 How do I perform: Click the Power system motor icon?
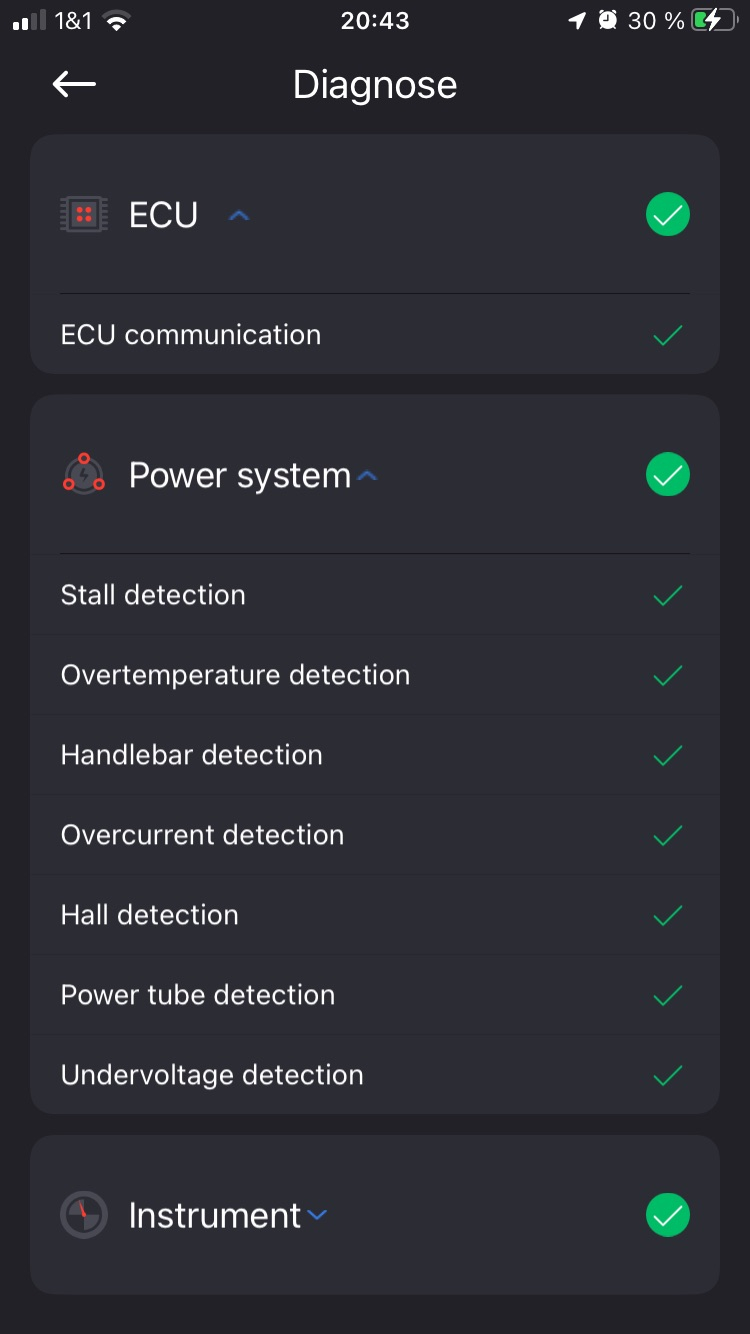click(84, 474)
